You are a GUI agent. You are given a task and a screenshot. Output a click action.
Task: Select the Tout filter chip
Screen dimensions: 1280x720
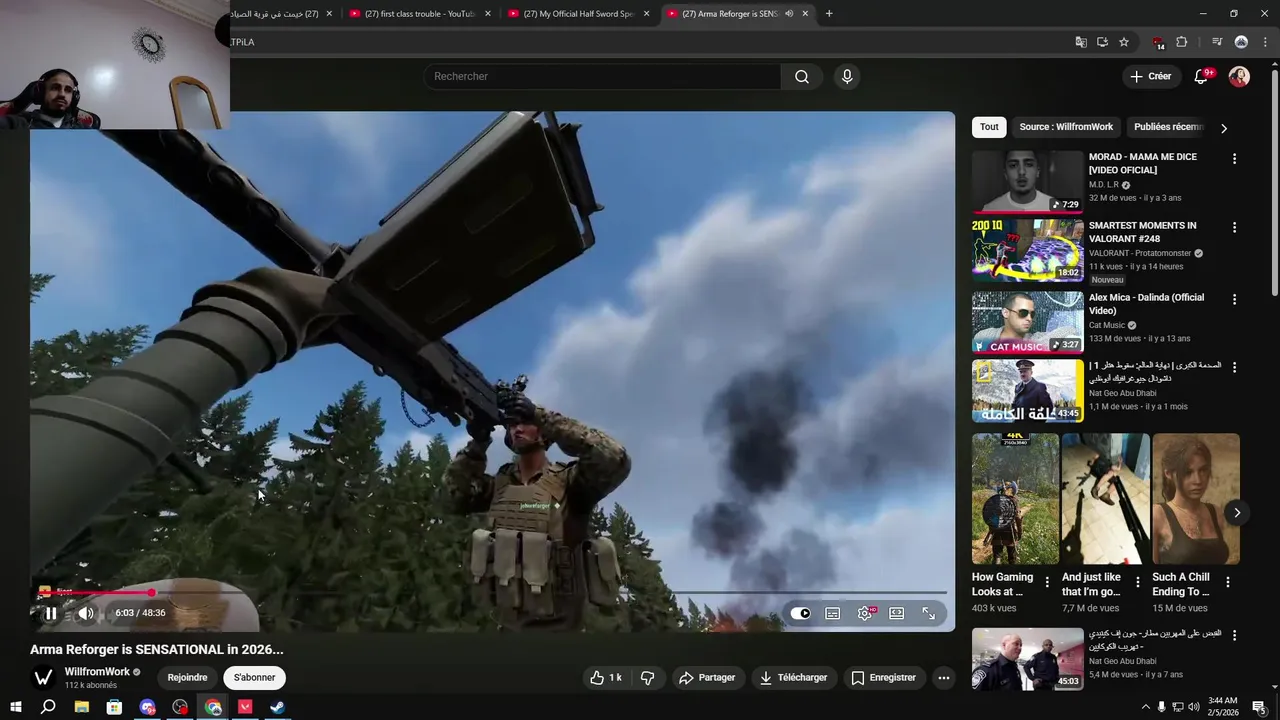tap(989, 127)
